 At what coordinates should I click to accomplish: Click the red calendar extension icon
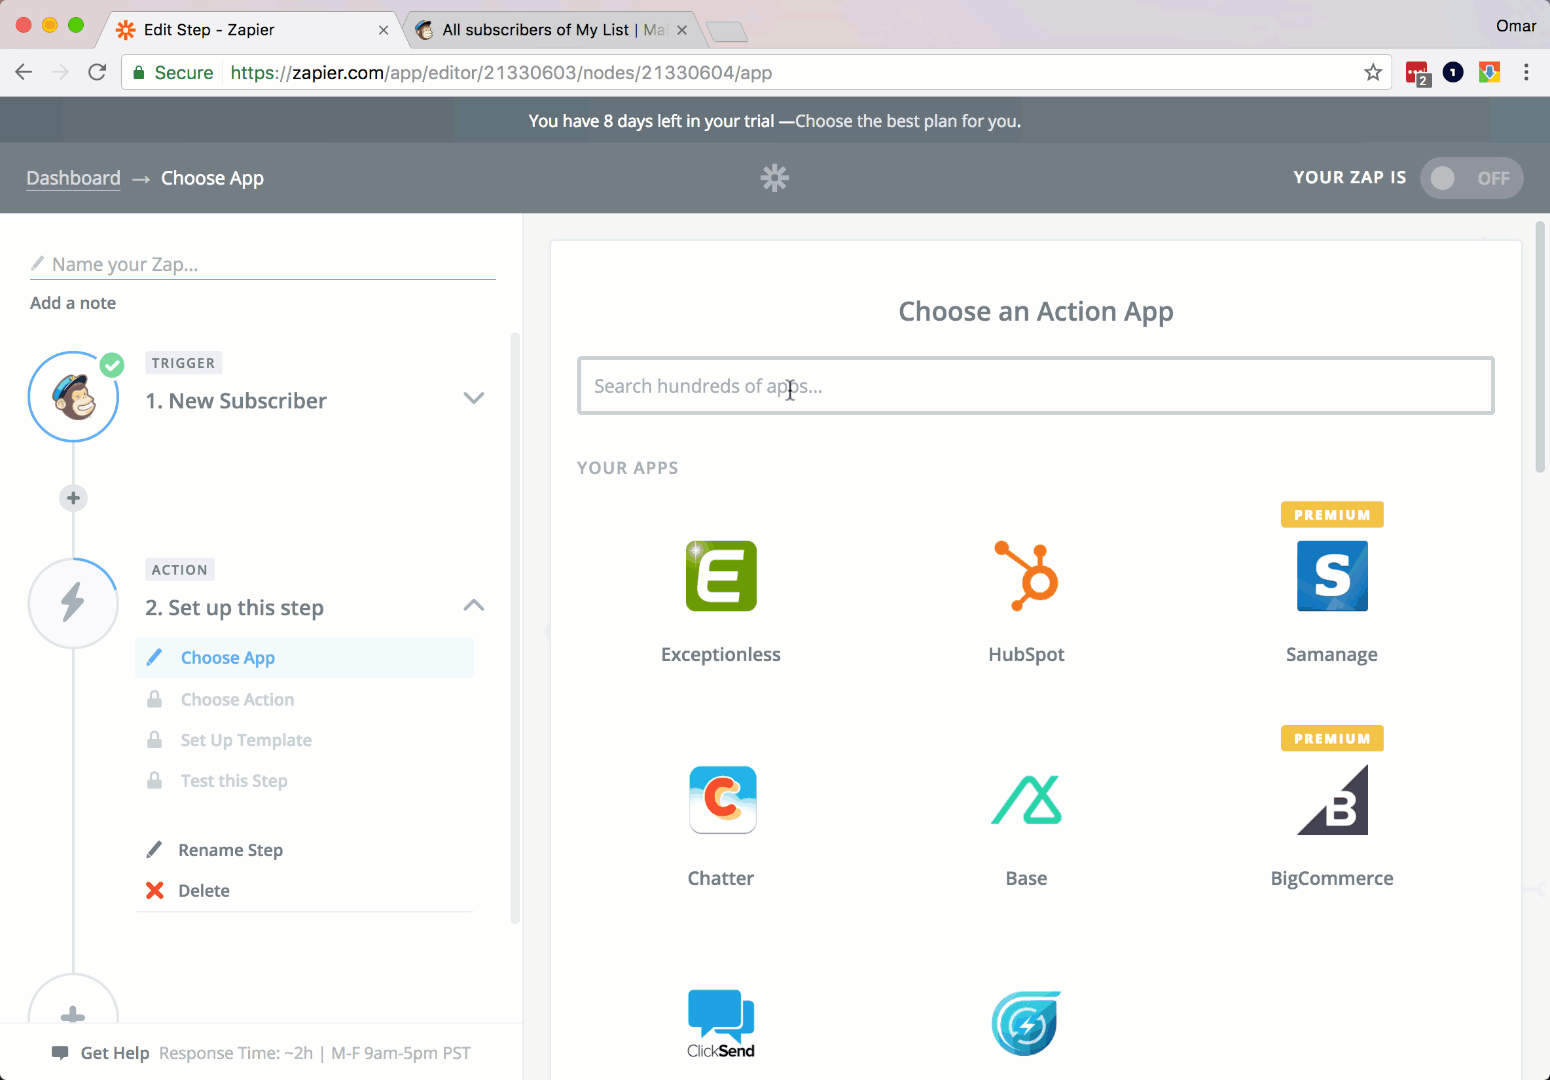[x=1418, y=73]
